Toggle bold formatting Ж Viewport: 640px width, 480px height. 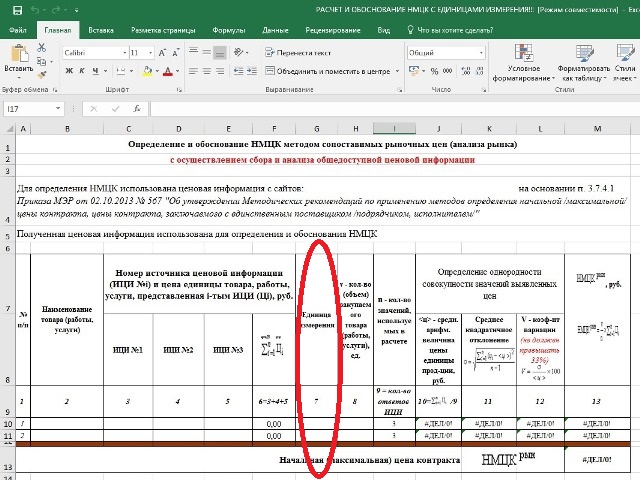[69, 71]
